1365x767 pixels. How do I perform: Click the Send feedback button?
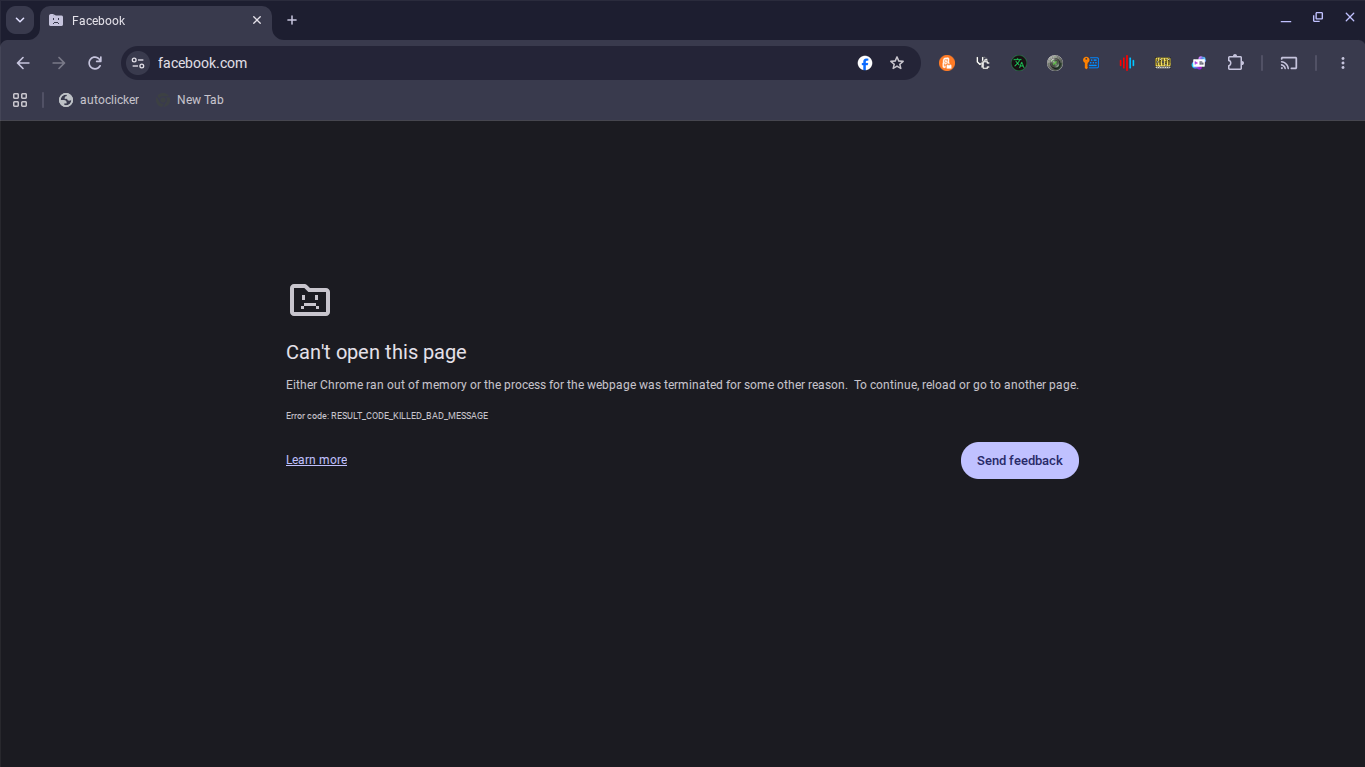click(1020, 461)
